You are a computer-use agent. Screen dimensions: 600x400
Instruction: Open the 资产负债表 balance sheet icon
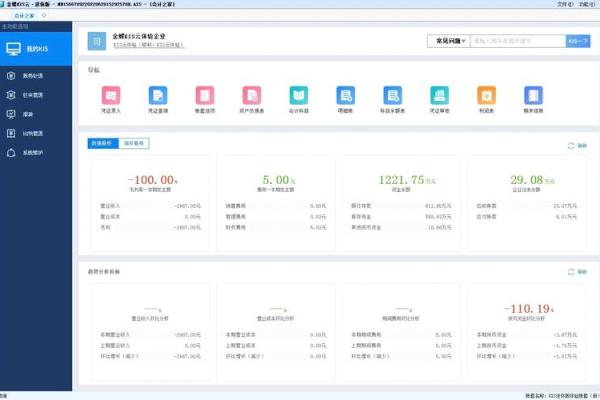[x=252, y=95]
